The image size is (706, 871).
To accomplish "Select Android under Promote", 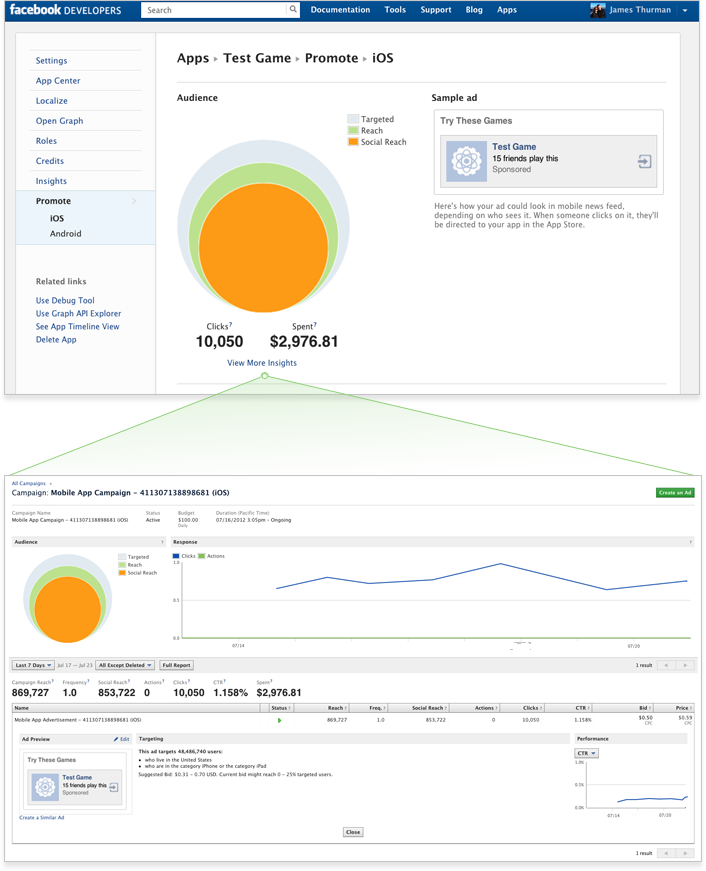I will click(x=66, y=234).
